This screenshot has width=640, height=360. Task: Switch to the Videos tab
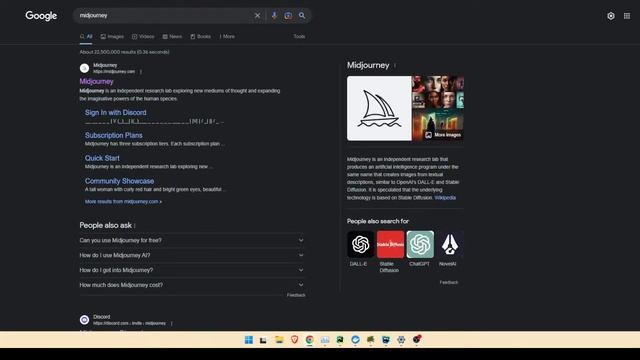click(x=143, y=37)
